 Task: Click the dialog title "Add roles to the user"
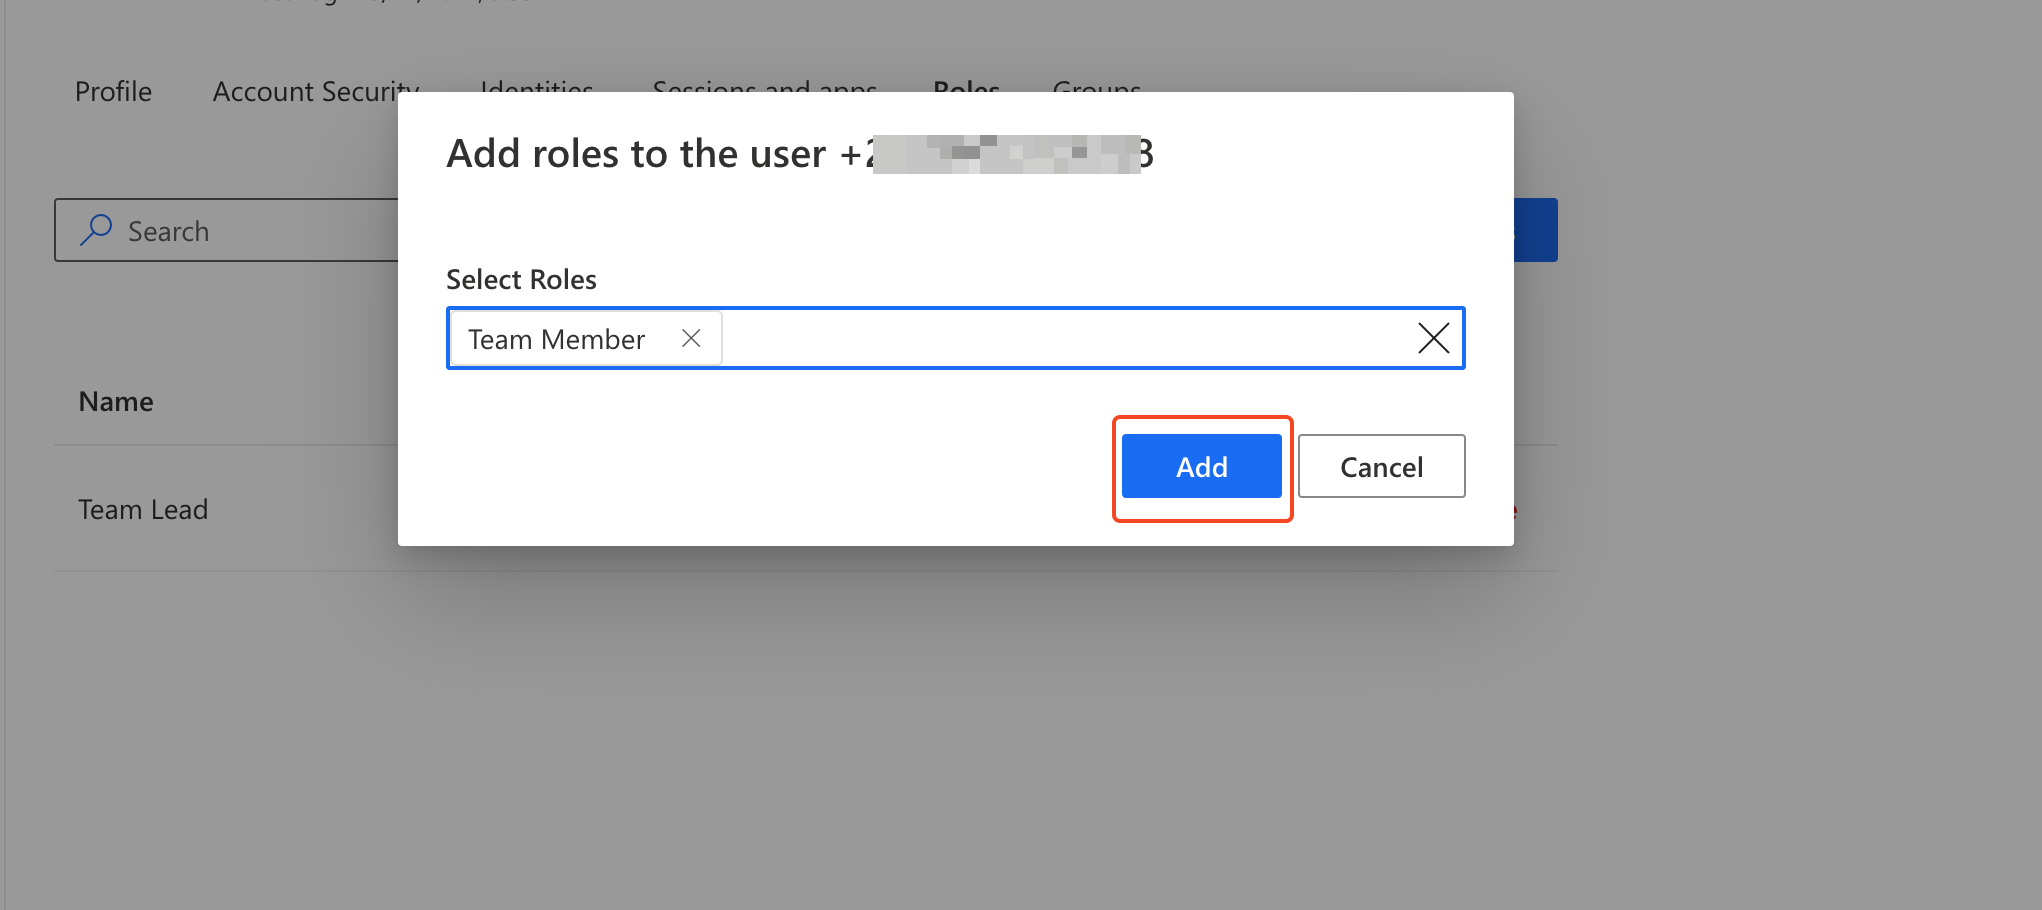(637, 154)
